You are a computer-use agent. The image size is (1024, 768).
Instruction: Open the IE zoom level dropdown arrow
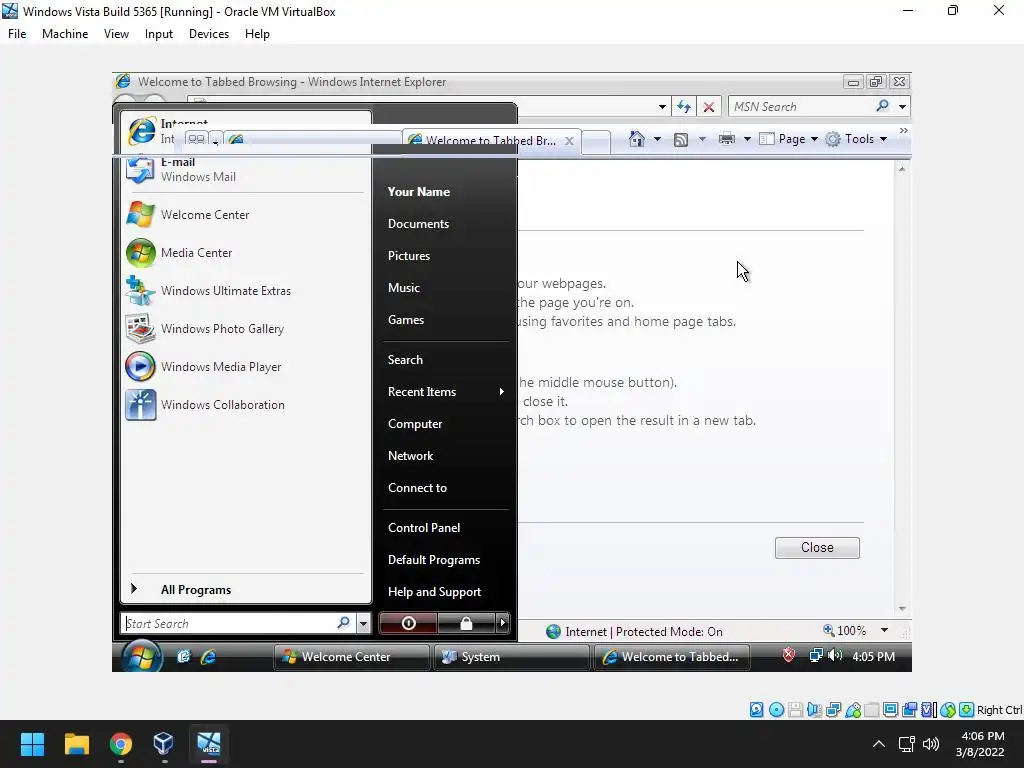[884, 631]
